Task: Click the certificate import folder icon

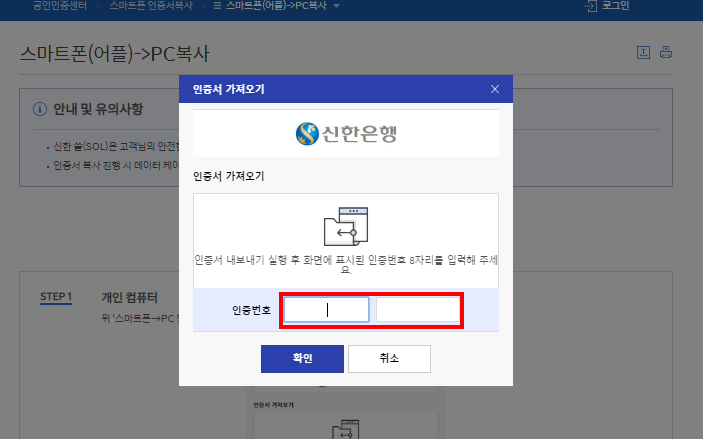Action: [346, 226]
